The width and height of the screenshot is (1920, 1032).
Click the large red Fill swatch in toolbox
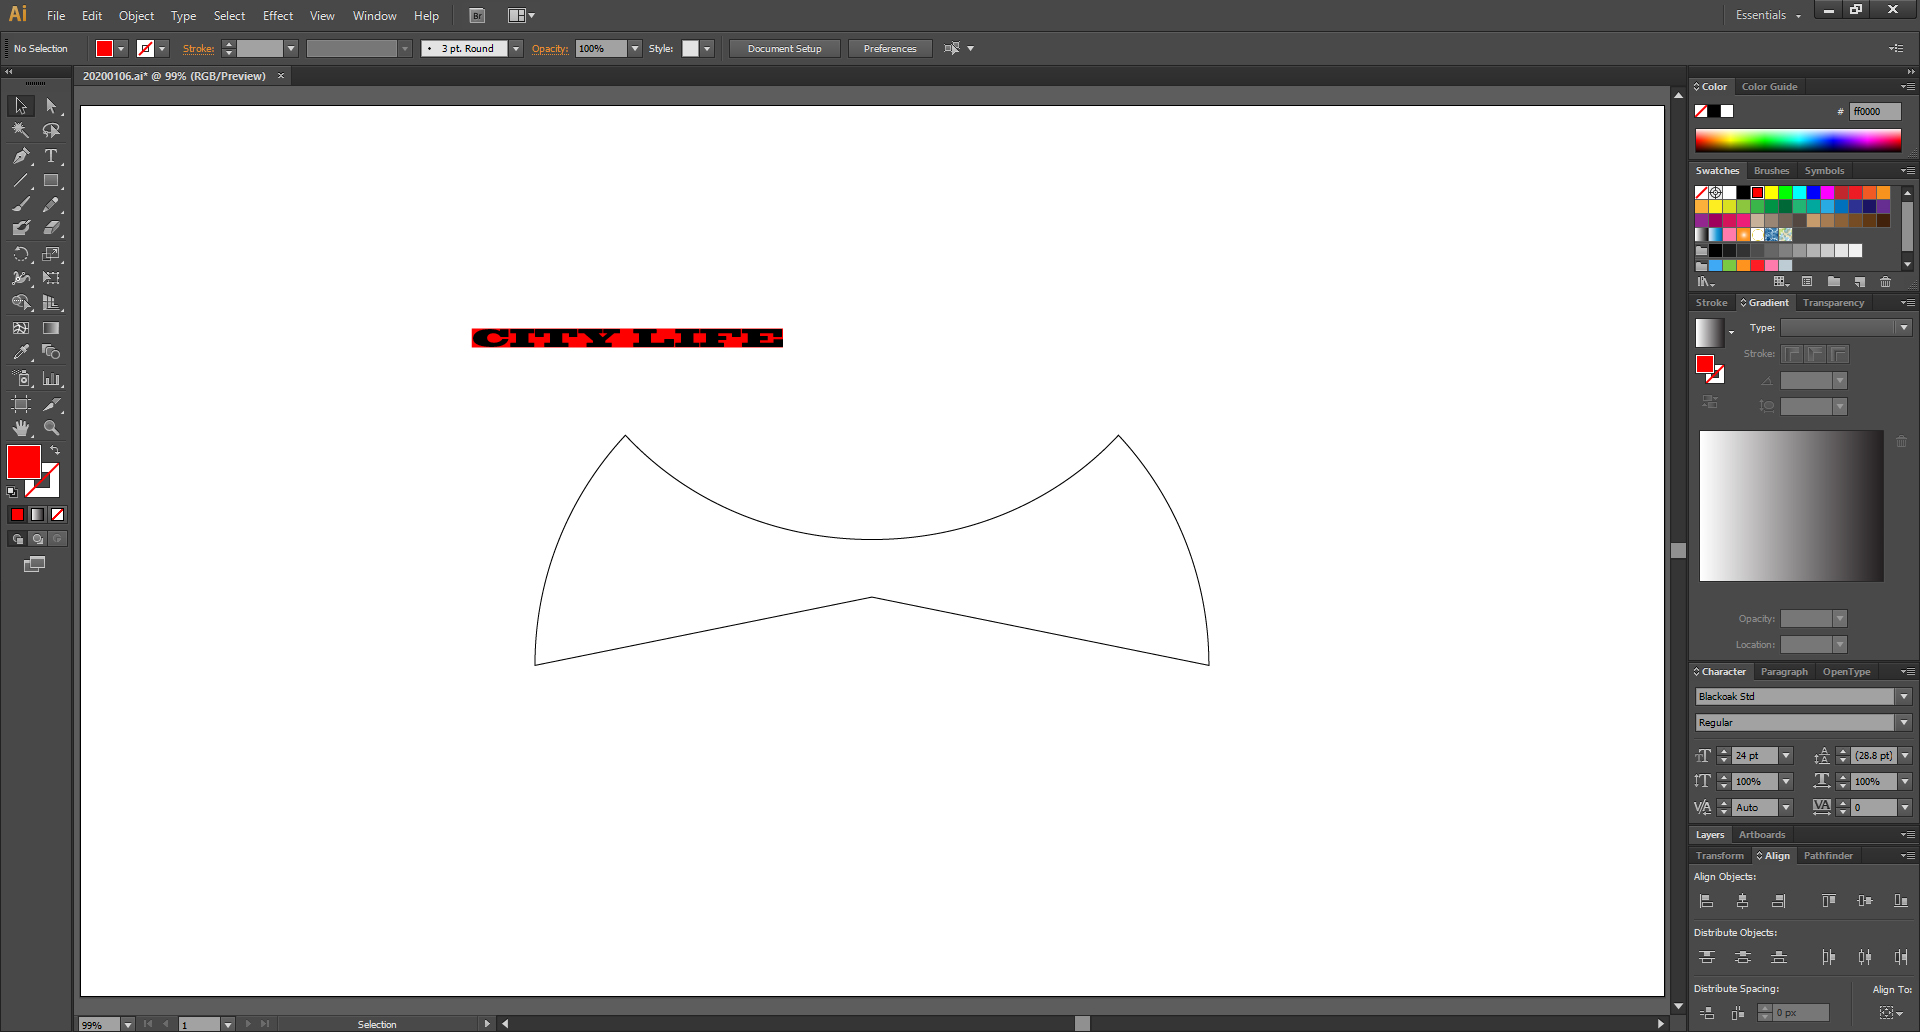(24, 462)
